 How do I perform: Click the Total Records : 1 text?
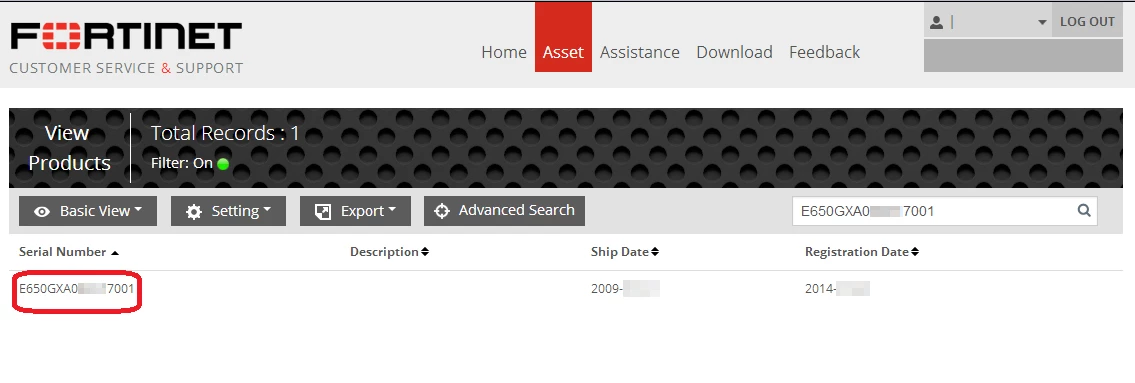click(x=225, y=133)
